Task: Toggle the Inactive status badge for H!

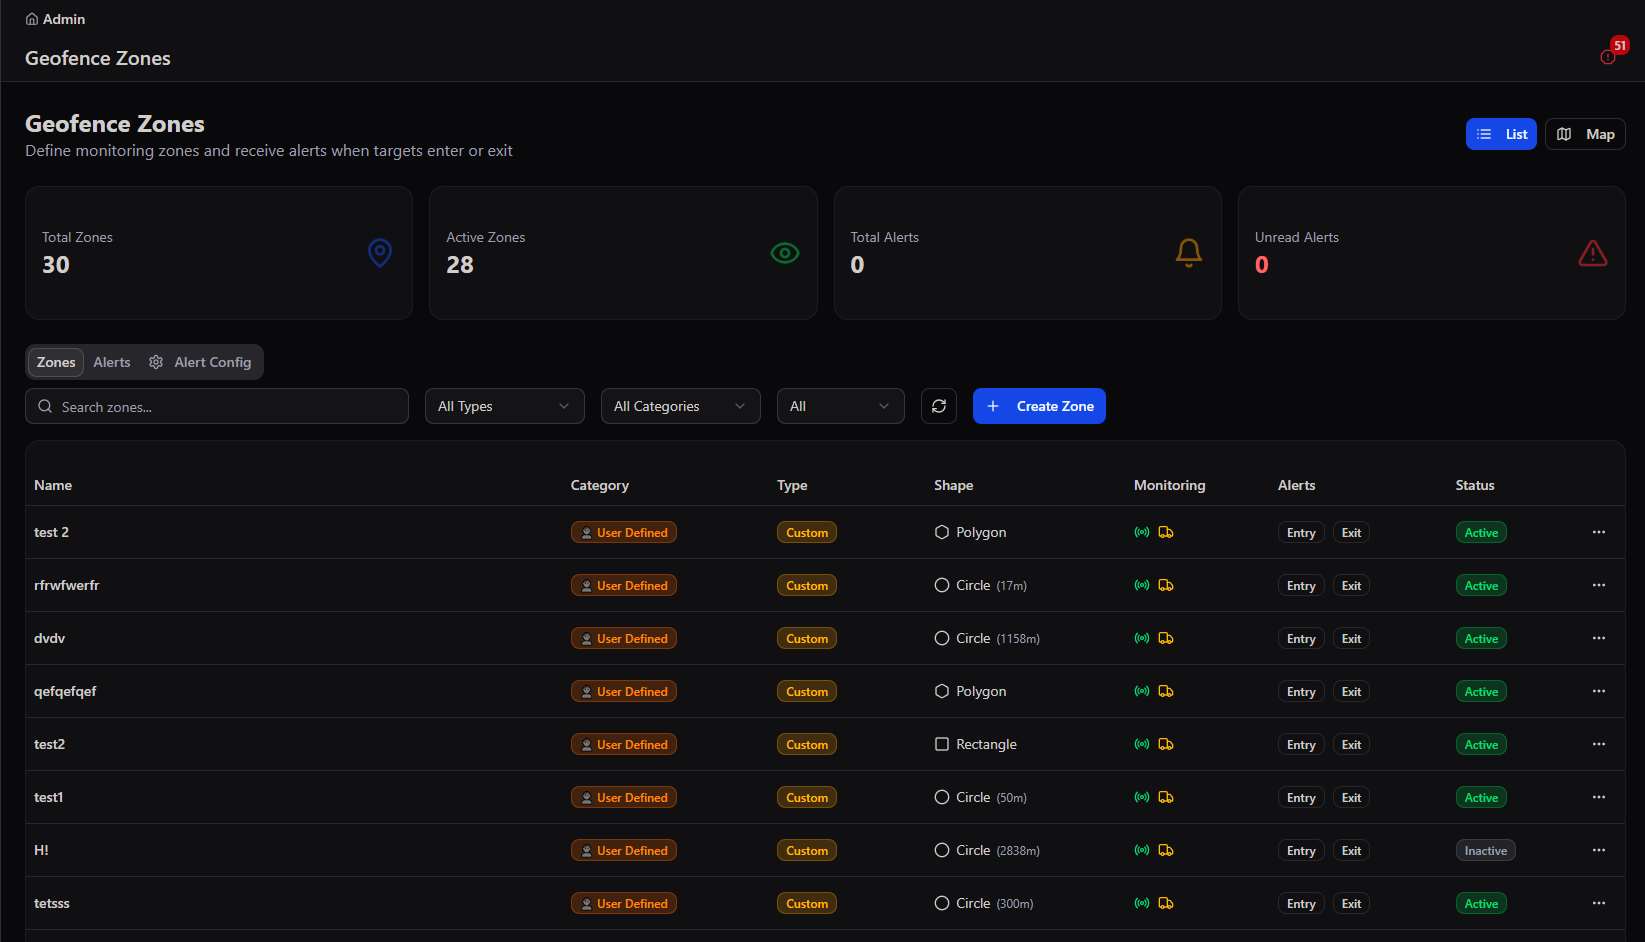Action: click(x=1485, y=851)
